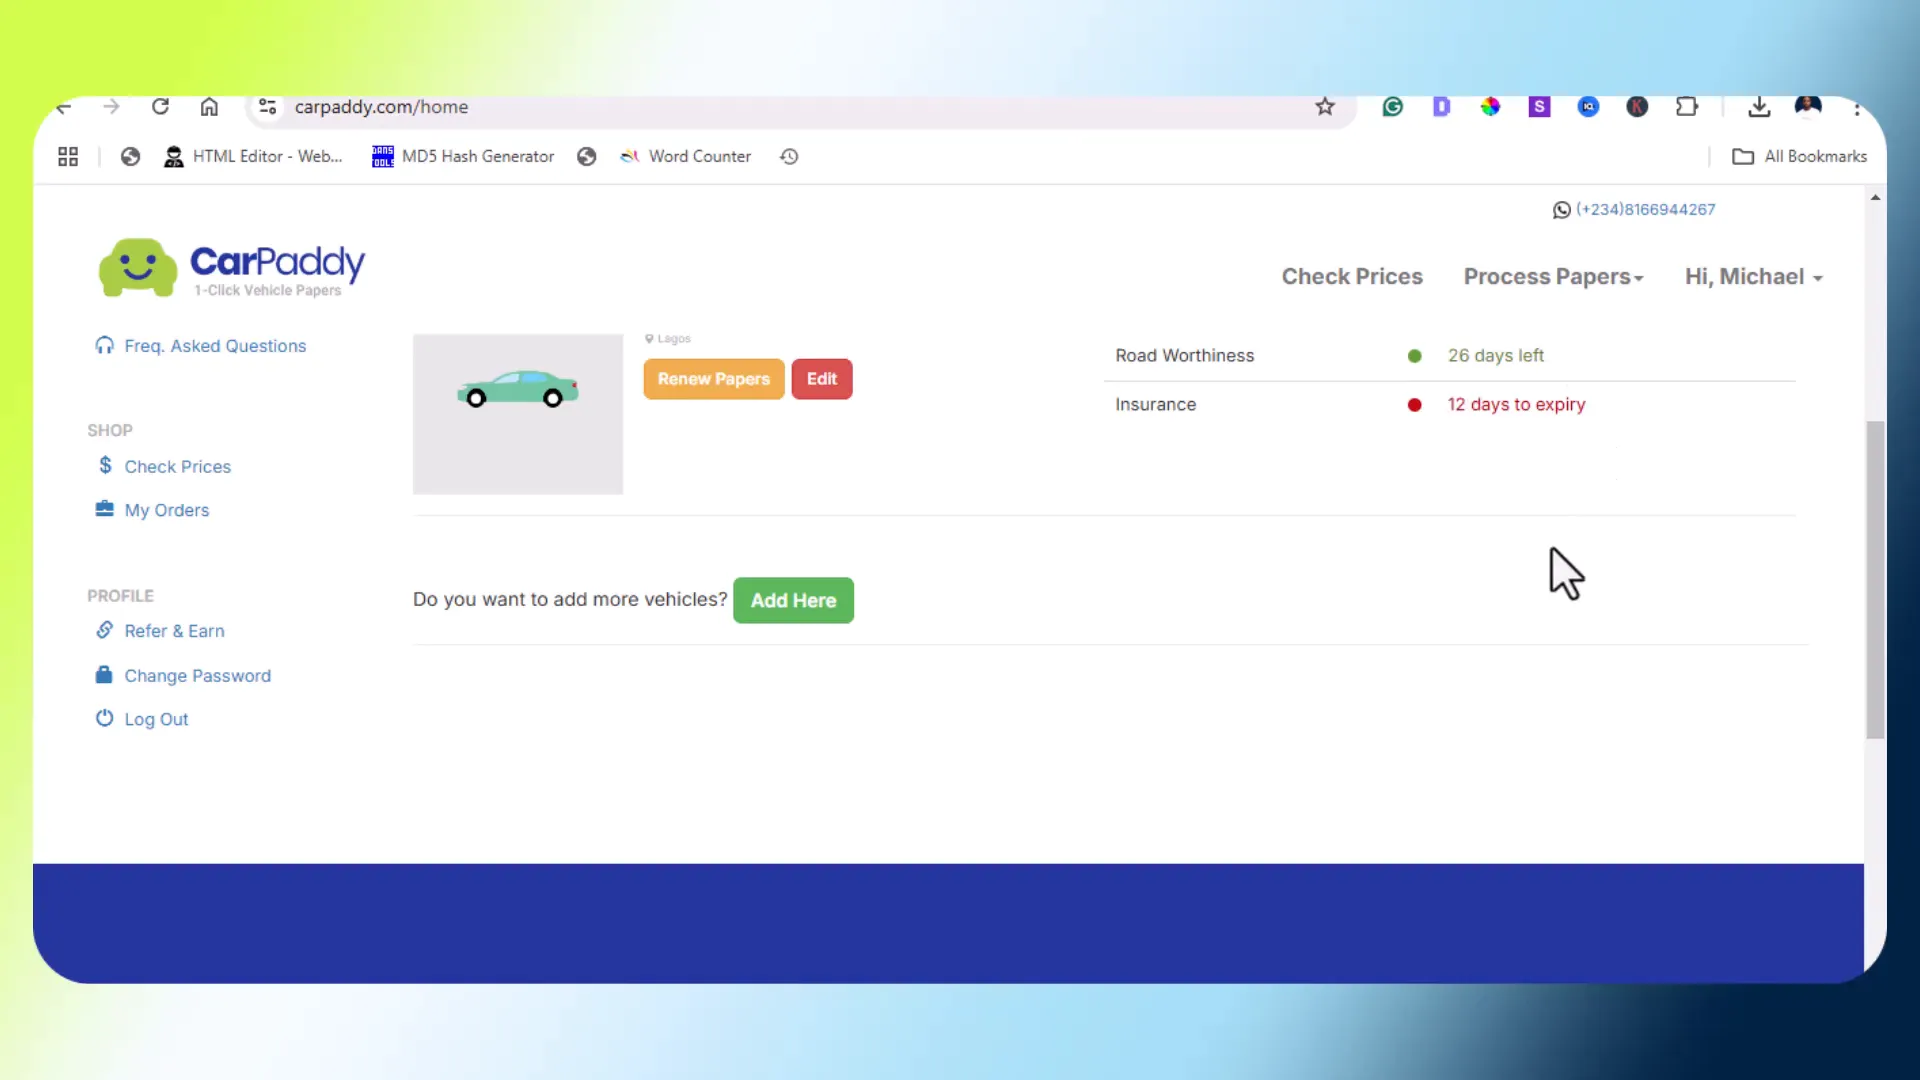The width and height of the screenshot is (1920, 1080).
Task: Click the Renew Papers button
Action: point(714,379)
